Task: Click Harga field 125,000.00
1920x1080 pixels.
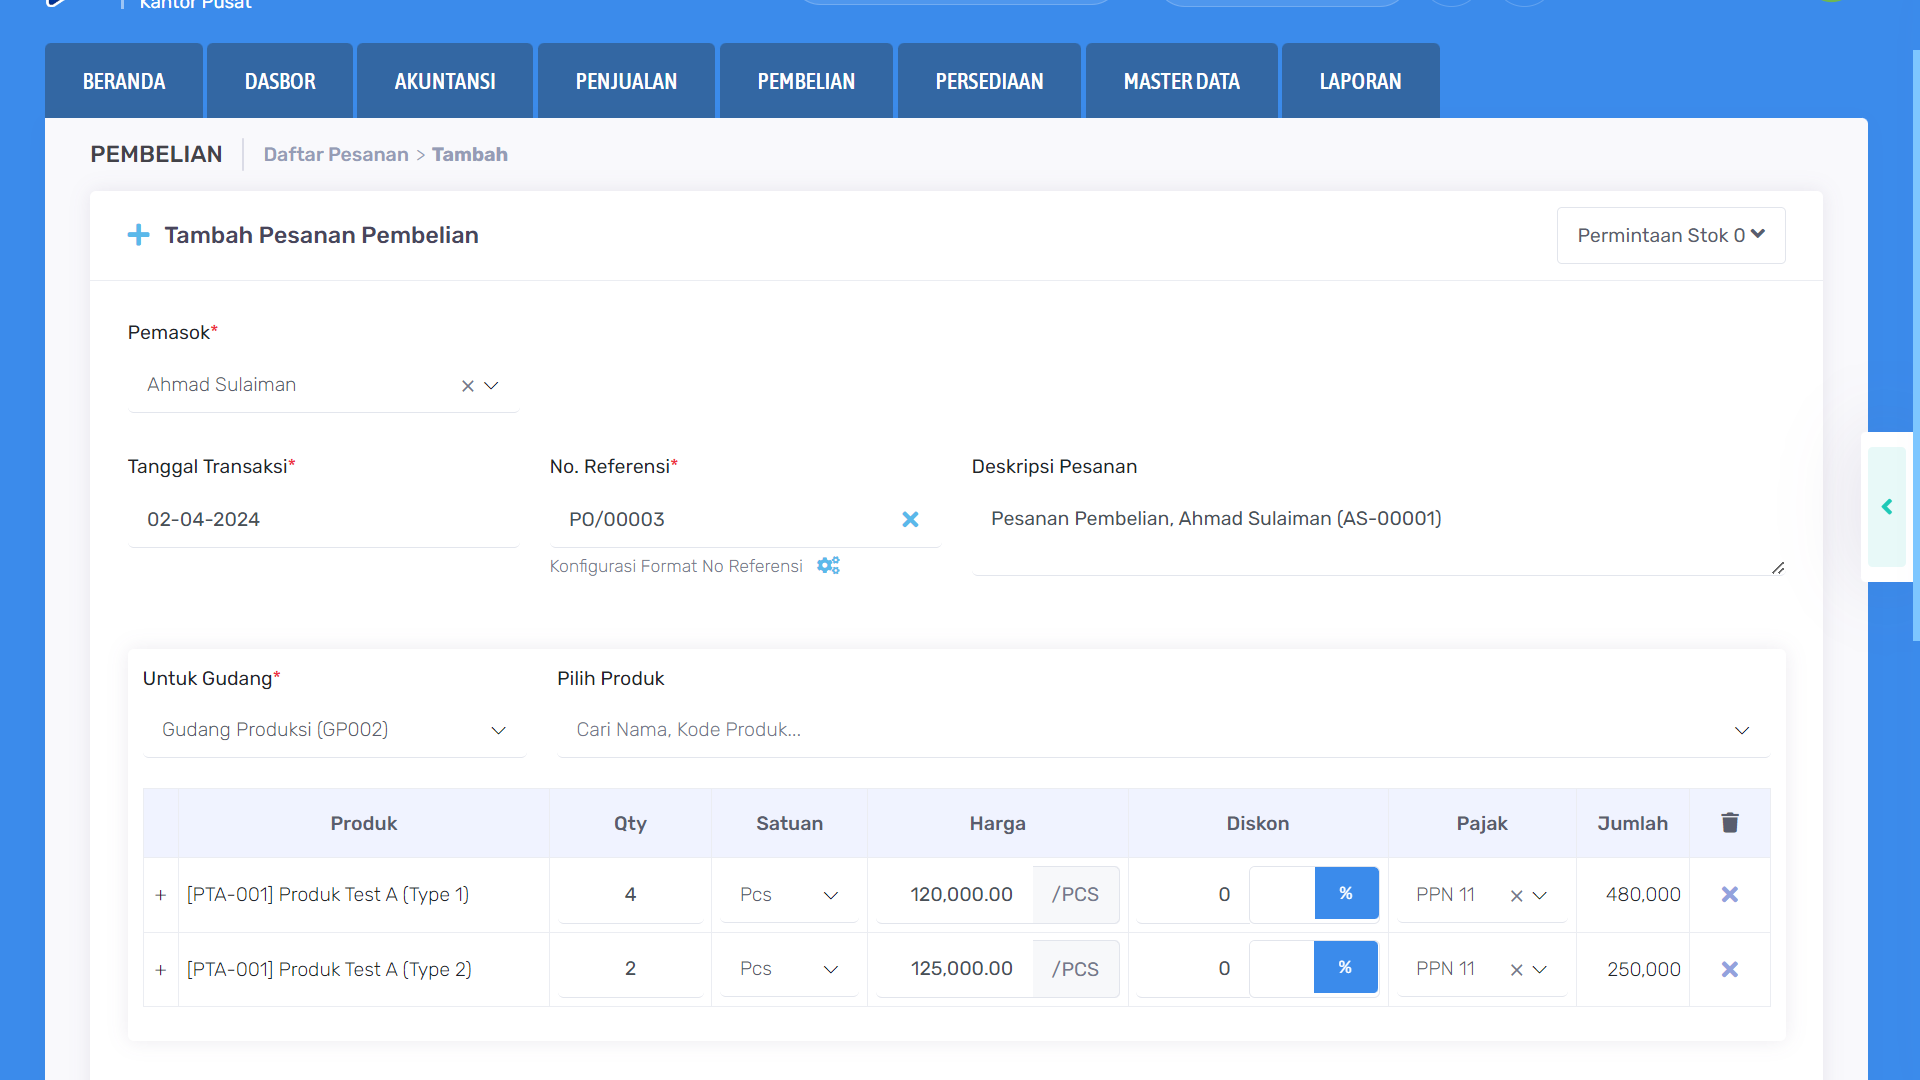Action: click(x=955, y=969)
